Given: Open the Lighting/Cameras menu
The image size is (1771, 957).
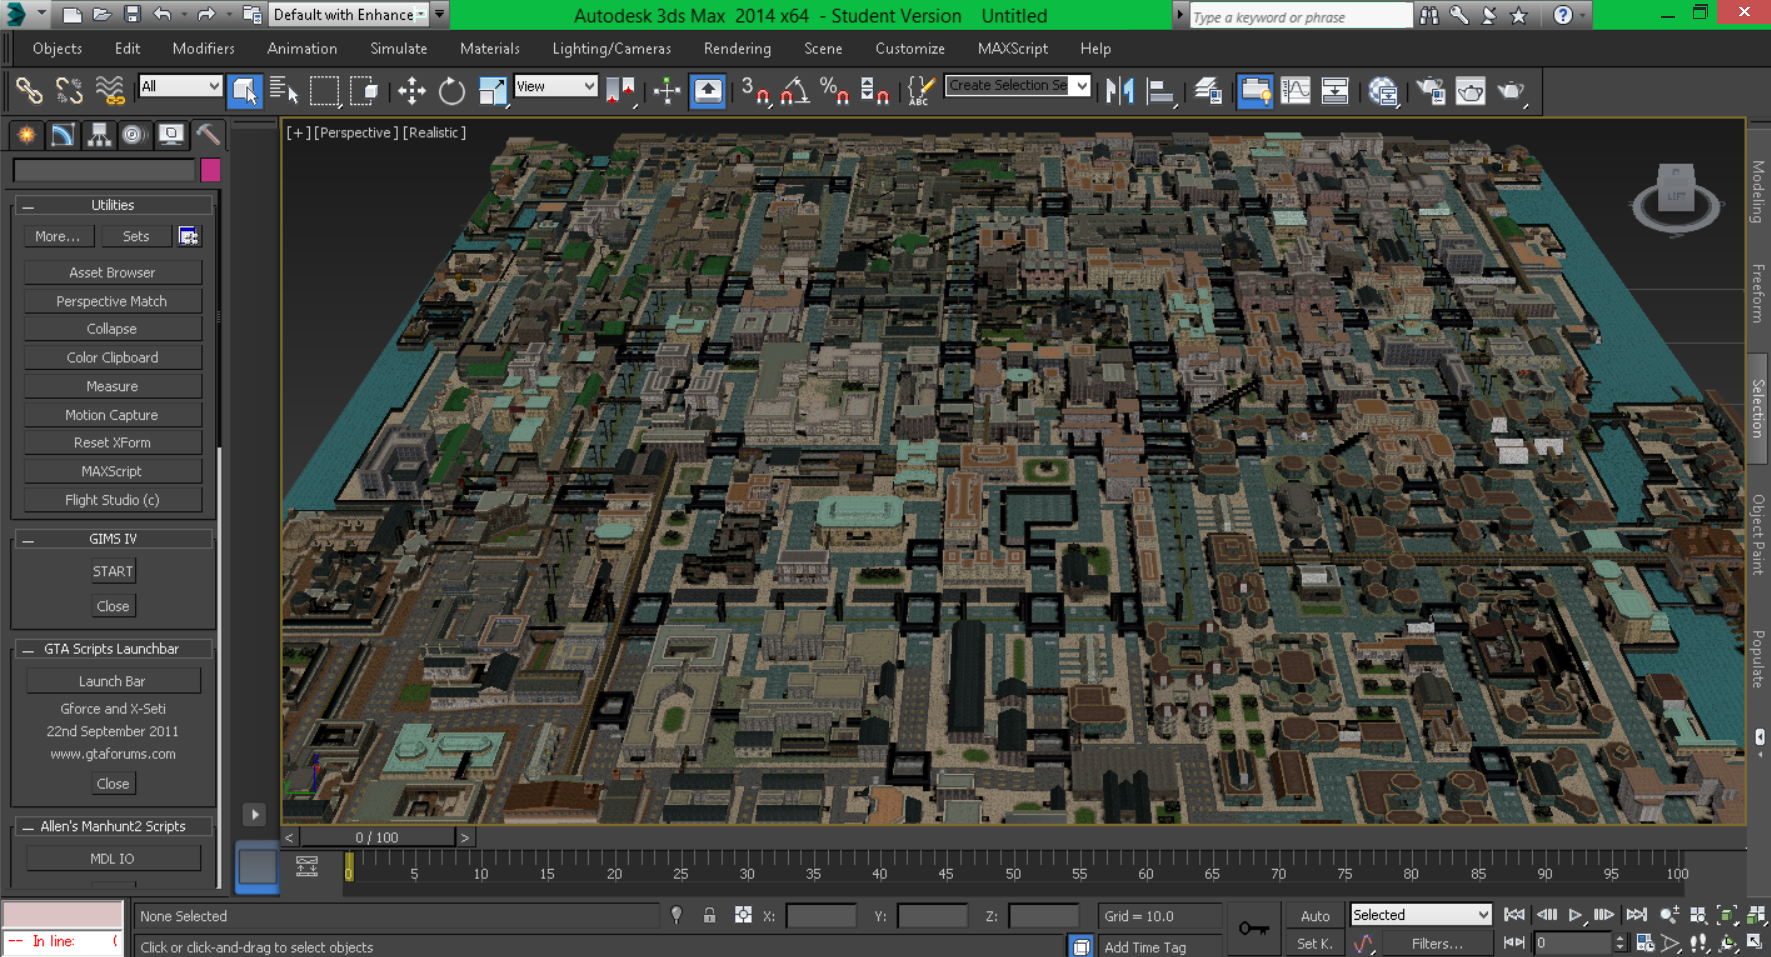Looking at the screenshot, I should click(x=611, y=48).
